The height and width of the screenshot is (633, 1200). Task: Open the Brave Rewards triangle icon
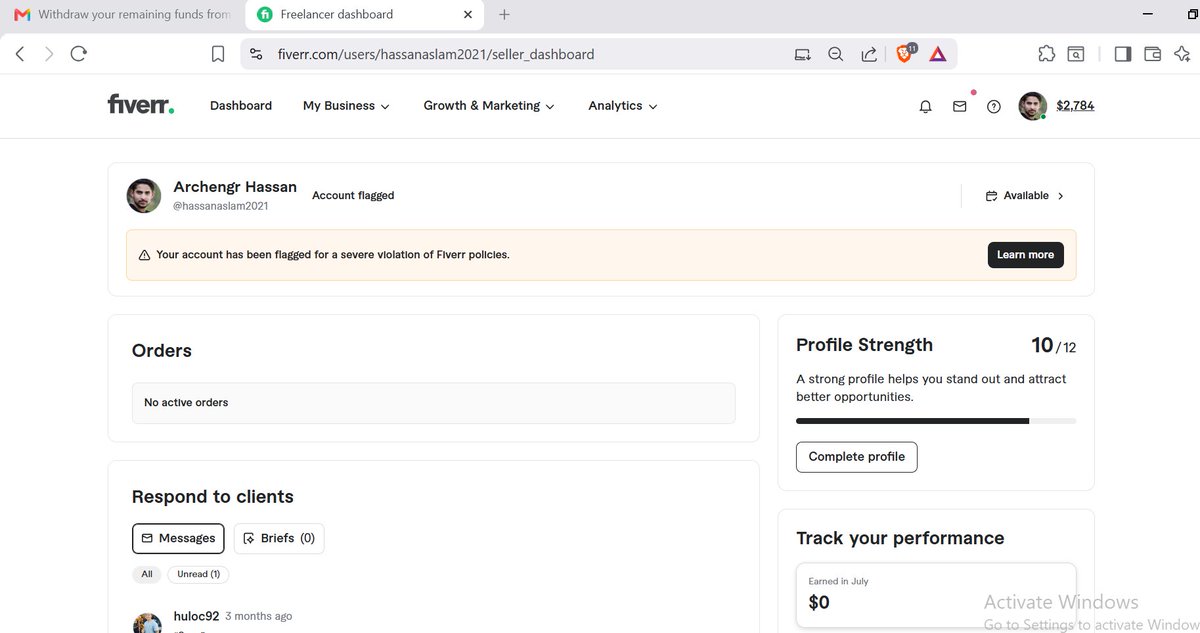[x=938, y=54]
